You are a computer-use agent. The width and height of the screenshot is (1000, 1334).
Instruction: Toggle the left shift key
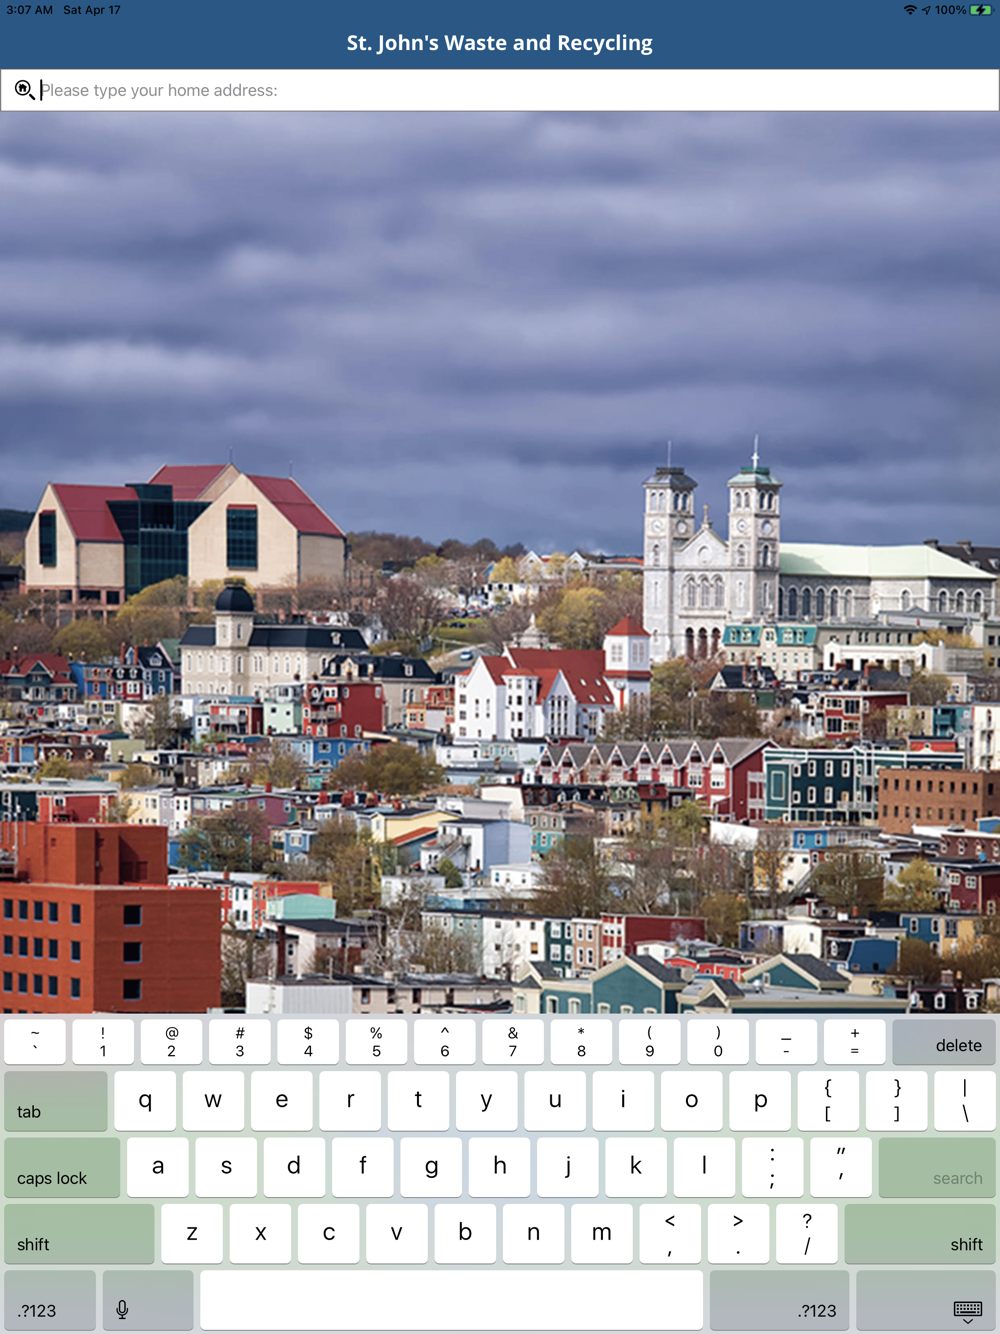point(79,1234)
